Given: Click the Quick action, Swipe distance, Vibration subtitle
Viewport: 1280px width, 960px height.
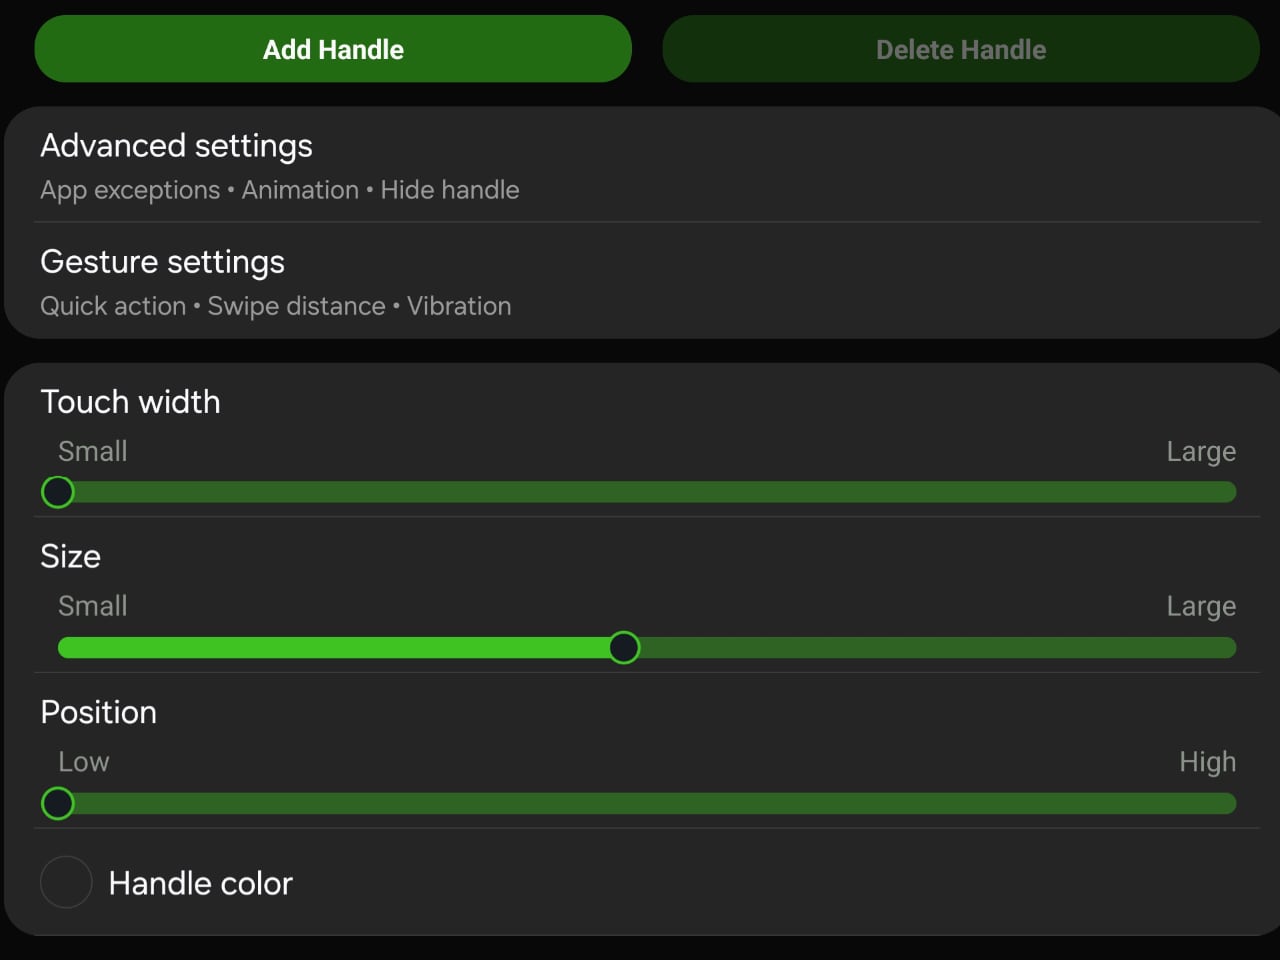Looking at the screenshot, I should click(x=275, y=306).
